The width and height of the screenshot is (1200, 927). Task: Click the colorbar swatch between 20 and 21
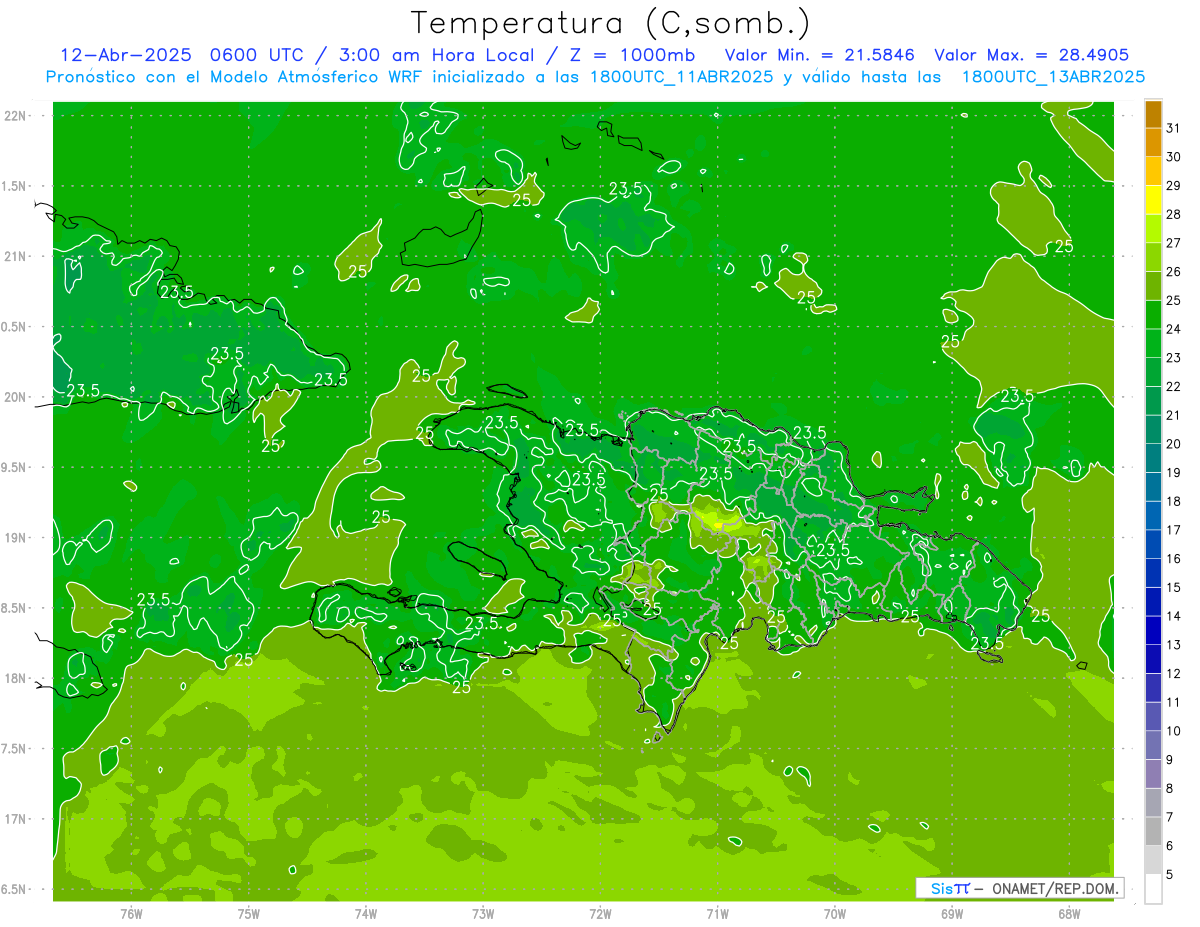[1153, 430]
